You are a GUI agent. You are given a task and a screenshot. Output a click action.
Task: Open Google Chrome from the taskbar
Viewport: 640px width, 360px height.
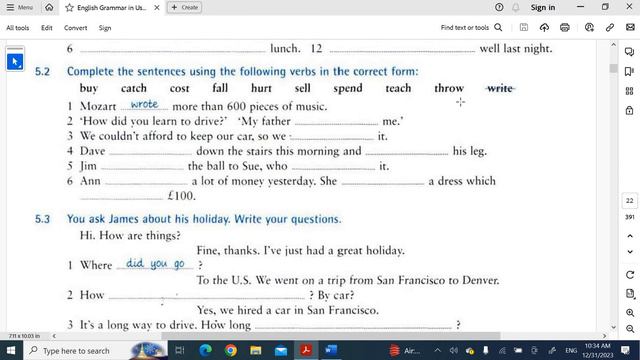click(231, 350)
